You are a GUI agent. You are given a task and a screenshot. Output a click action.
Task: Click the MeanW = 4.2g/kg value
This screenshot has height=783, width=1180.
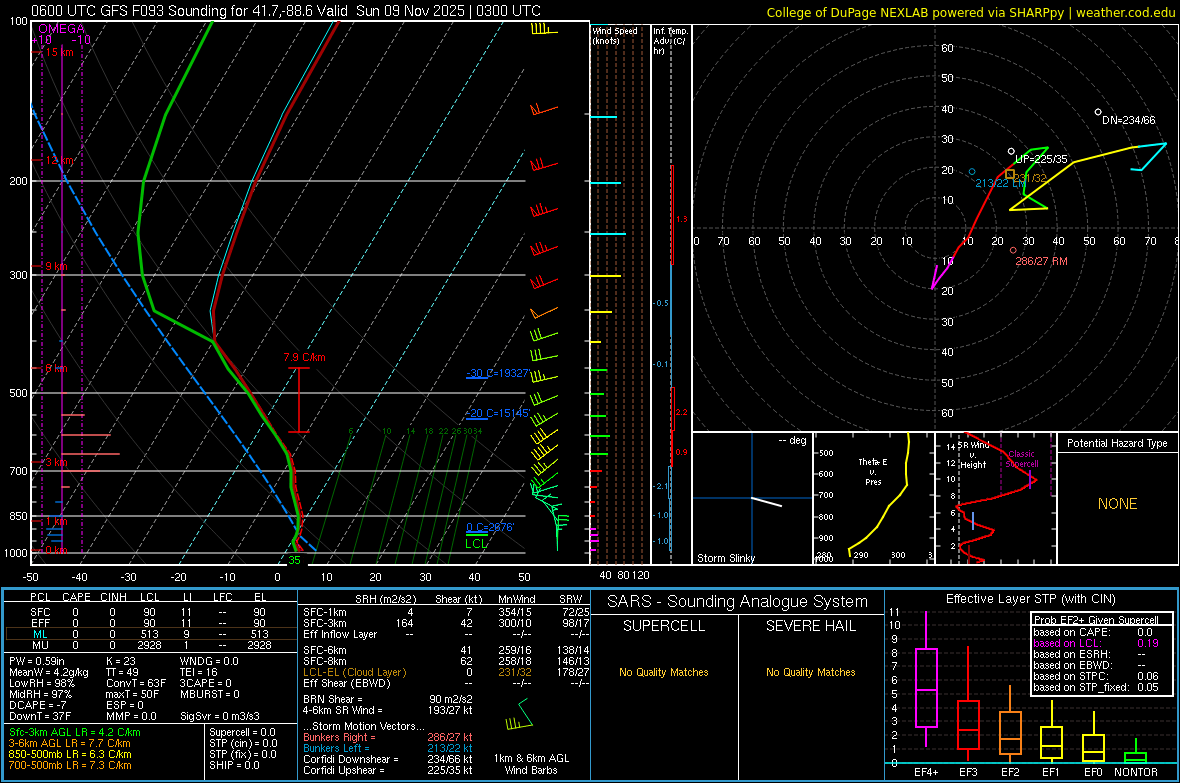(x=49, y=672)
